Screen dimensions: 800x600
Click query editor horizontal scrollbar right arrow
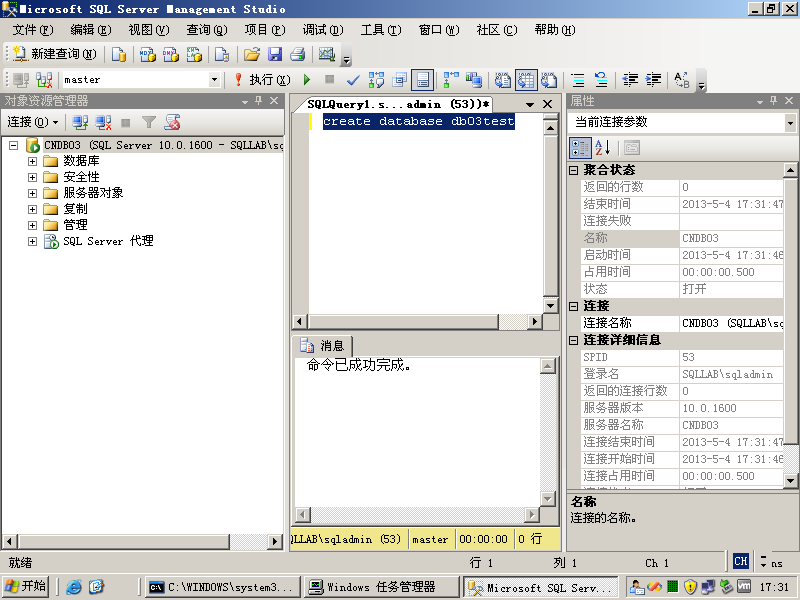534,321
